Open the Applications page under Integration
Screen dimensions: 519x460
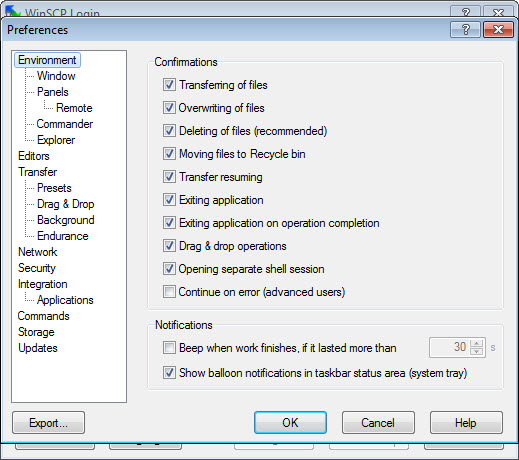coord(65,300)
